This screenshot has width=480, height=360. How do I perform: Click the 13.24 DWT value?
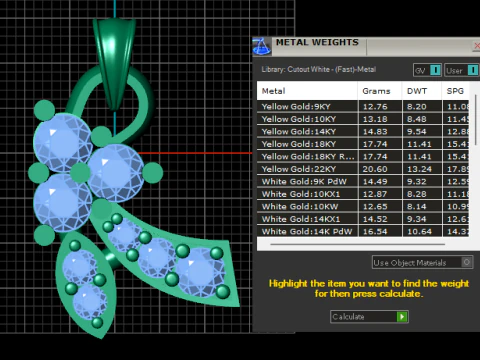click(x=419, y=169)
